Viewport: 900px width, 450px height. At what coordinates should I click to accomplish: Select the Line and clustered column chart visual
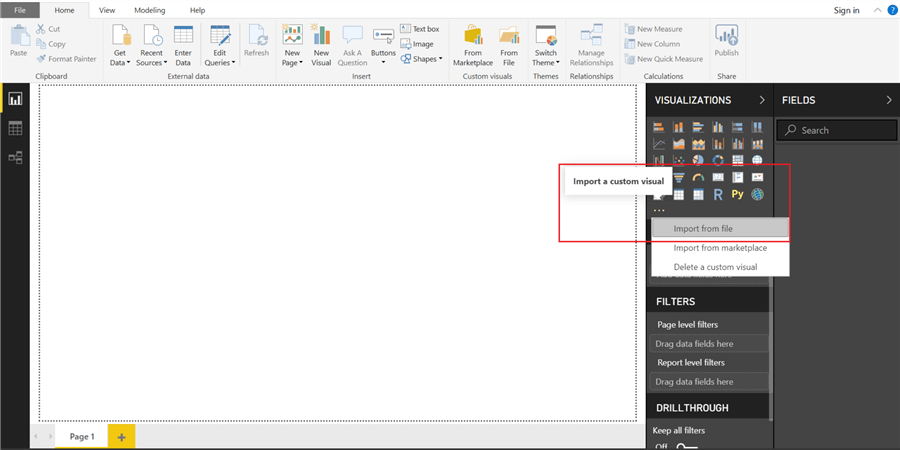pyautogui.click(x=738, y=143)
